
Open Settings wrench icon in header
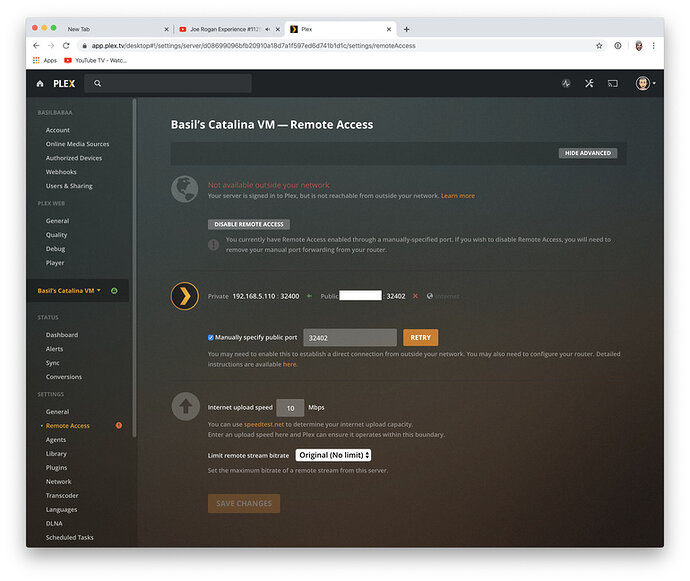(589, 83)
